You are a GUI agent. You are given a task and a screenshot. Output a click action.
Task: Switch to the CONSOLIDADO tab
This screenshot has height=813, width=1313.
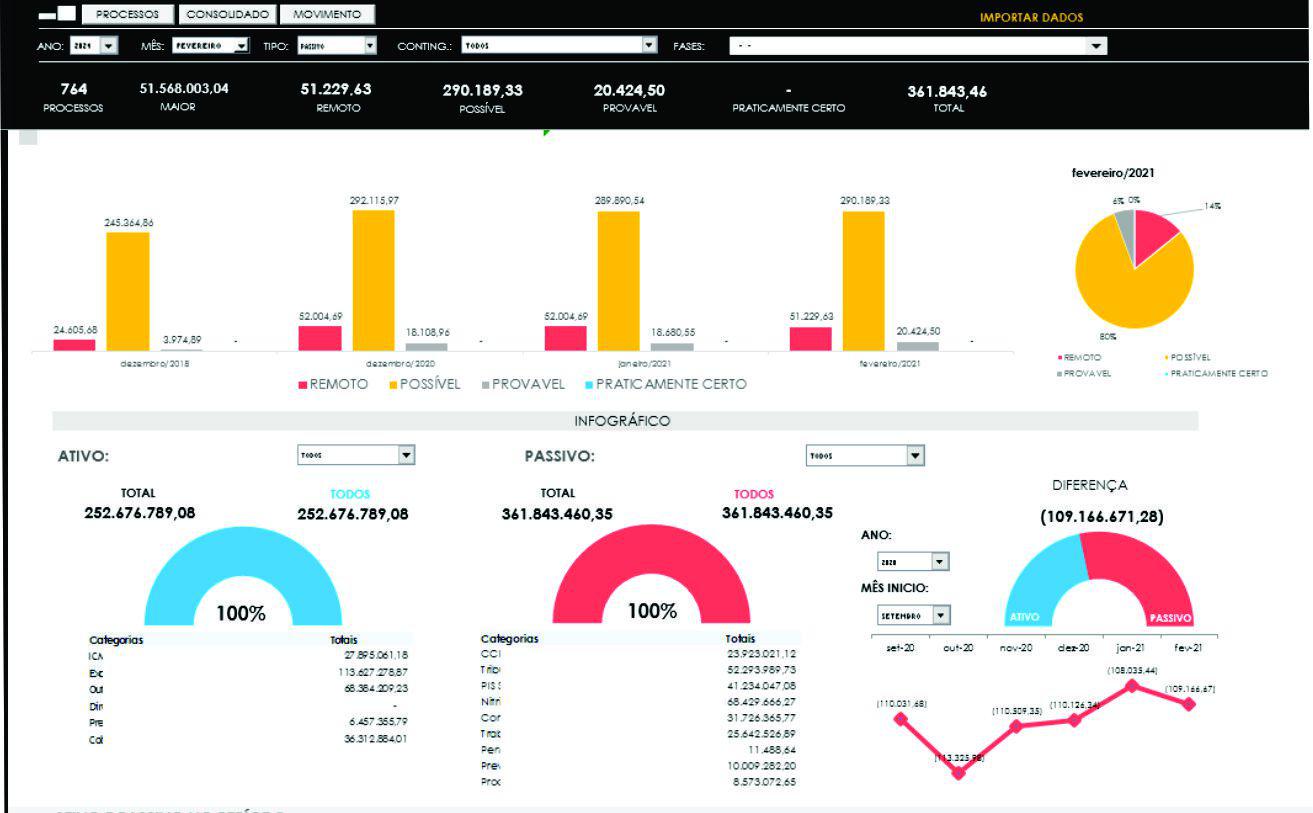click(x=227, y=15)
